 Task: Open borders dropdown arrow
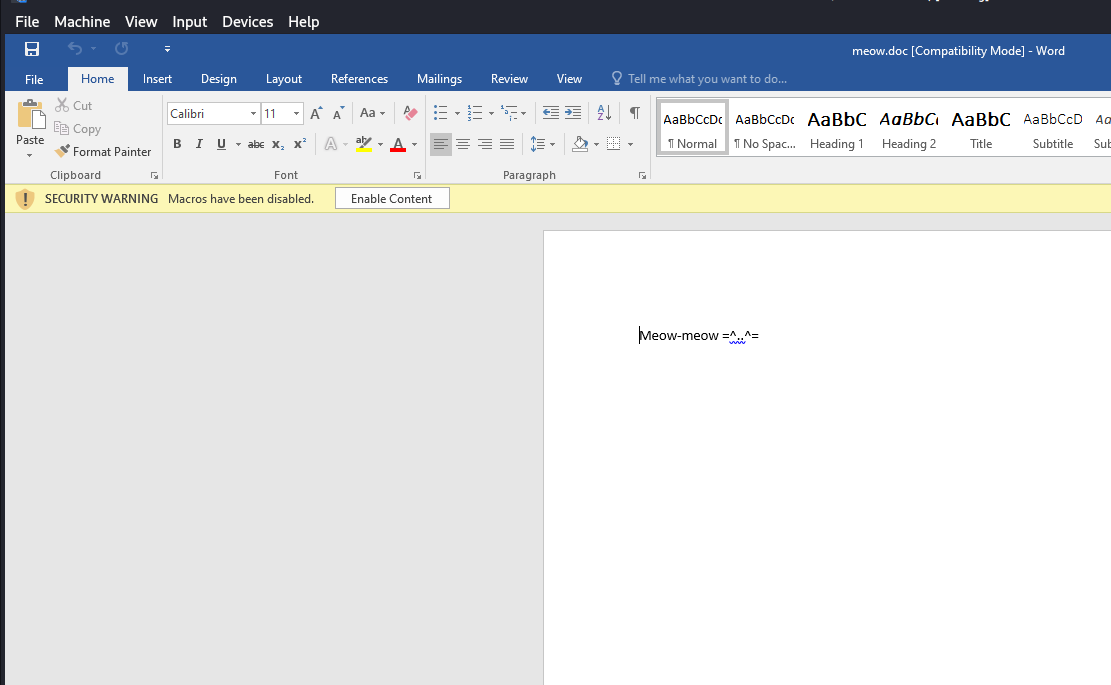(631, 145)
